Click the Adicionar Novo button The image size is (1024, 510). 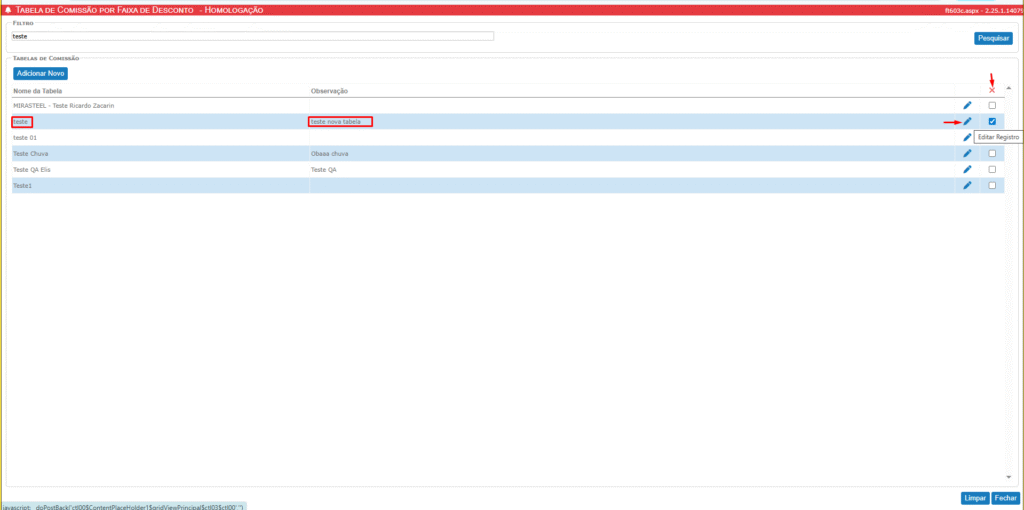pyautogui.click(x=41, y=74)
